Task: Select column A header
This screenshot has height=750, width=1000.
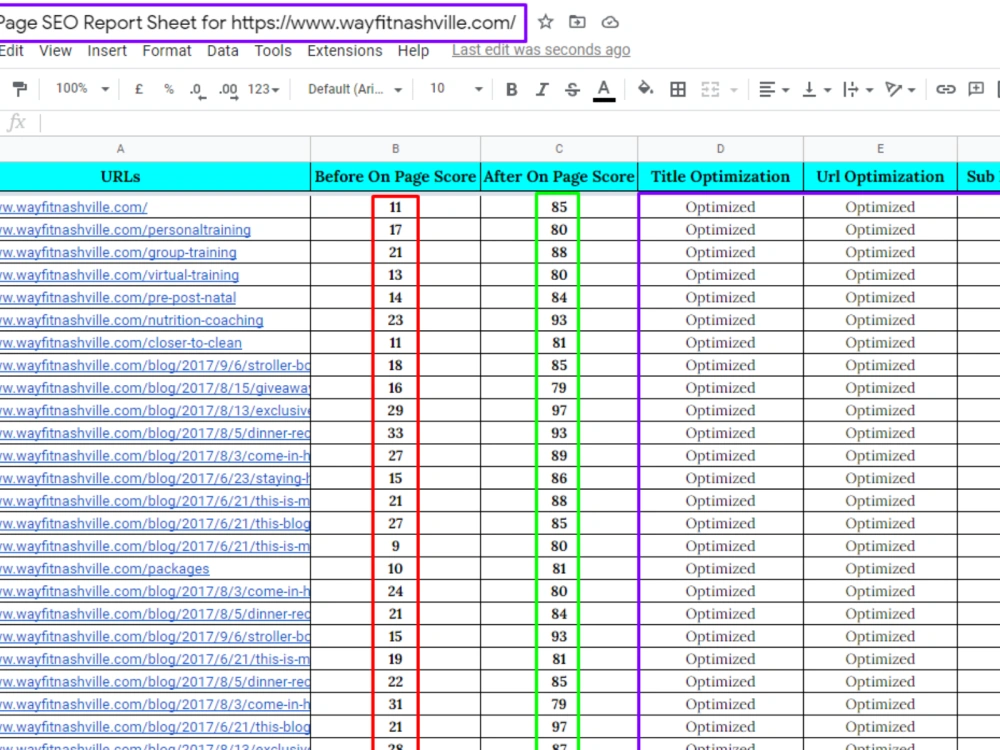Action: point(120,149)
